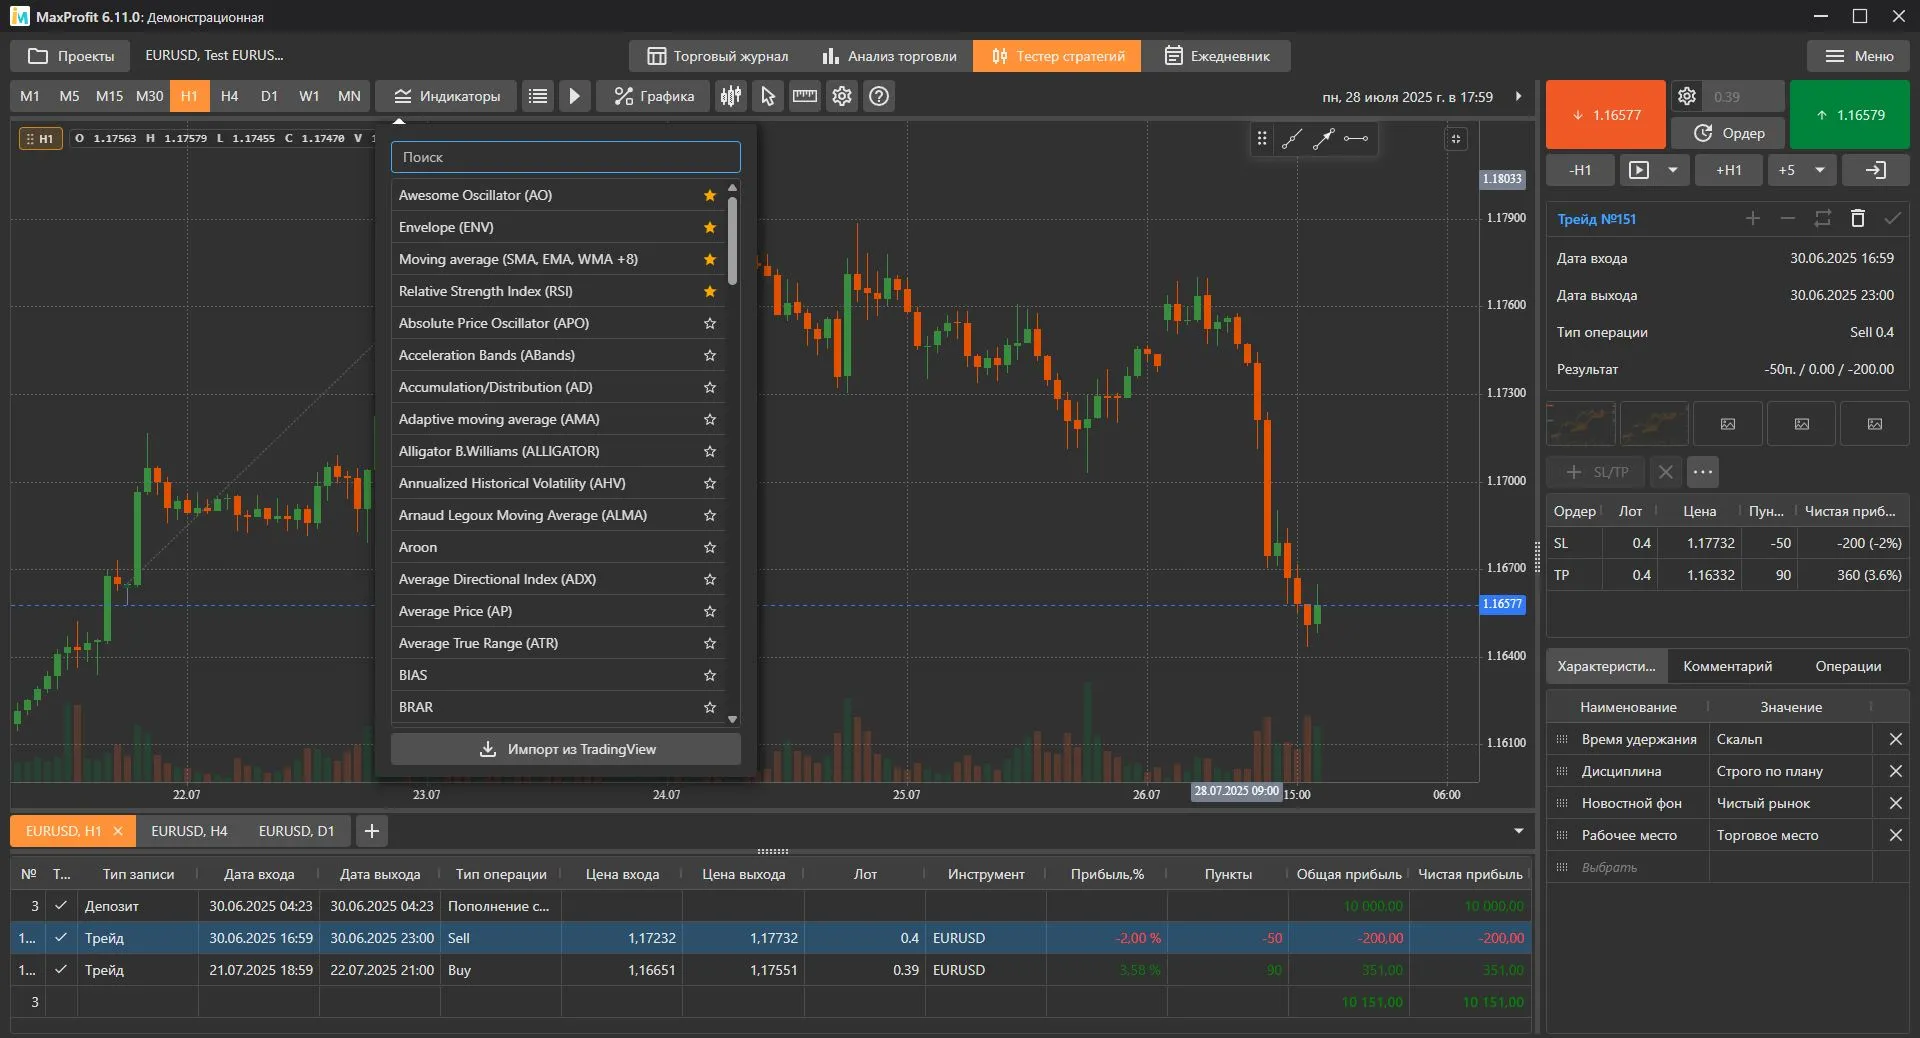Unfavorite Moving average star
Screen dimensions: 1920x1038
click(710, 259)
